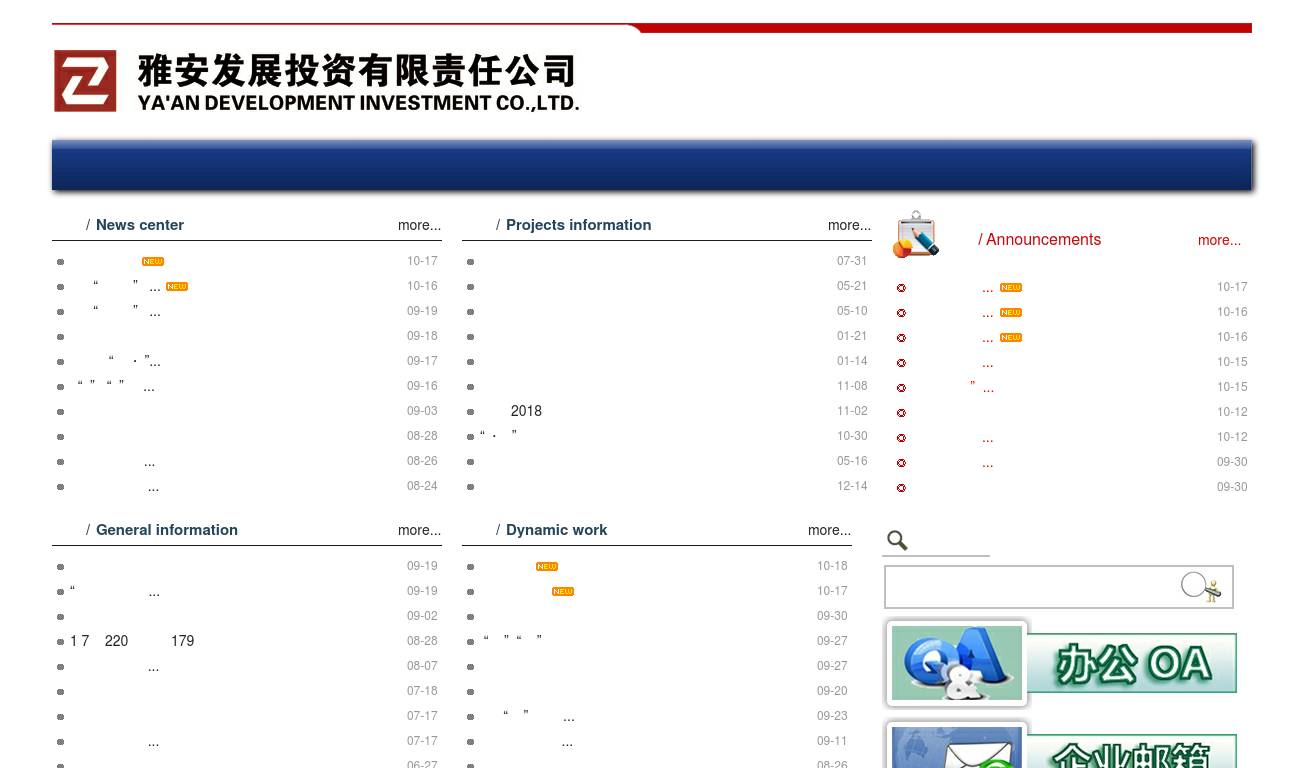This screenshot has width=1304, height=768.
Task: Click the Announcements clipboard icon
Action: [915, 235]
